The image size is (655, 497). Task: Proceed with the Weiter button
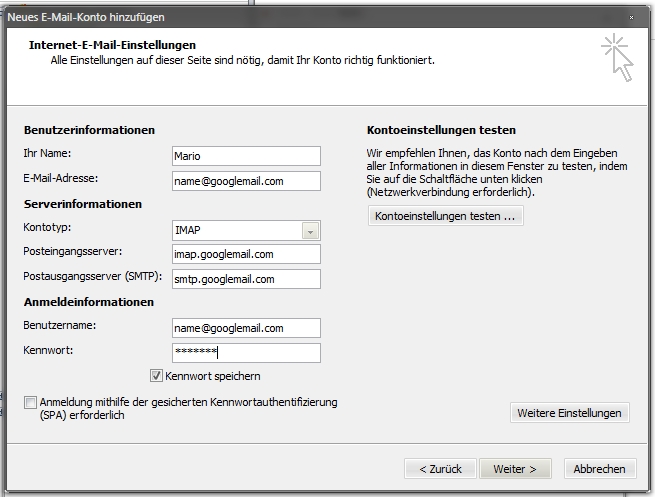coord(515,468)
